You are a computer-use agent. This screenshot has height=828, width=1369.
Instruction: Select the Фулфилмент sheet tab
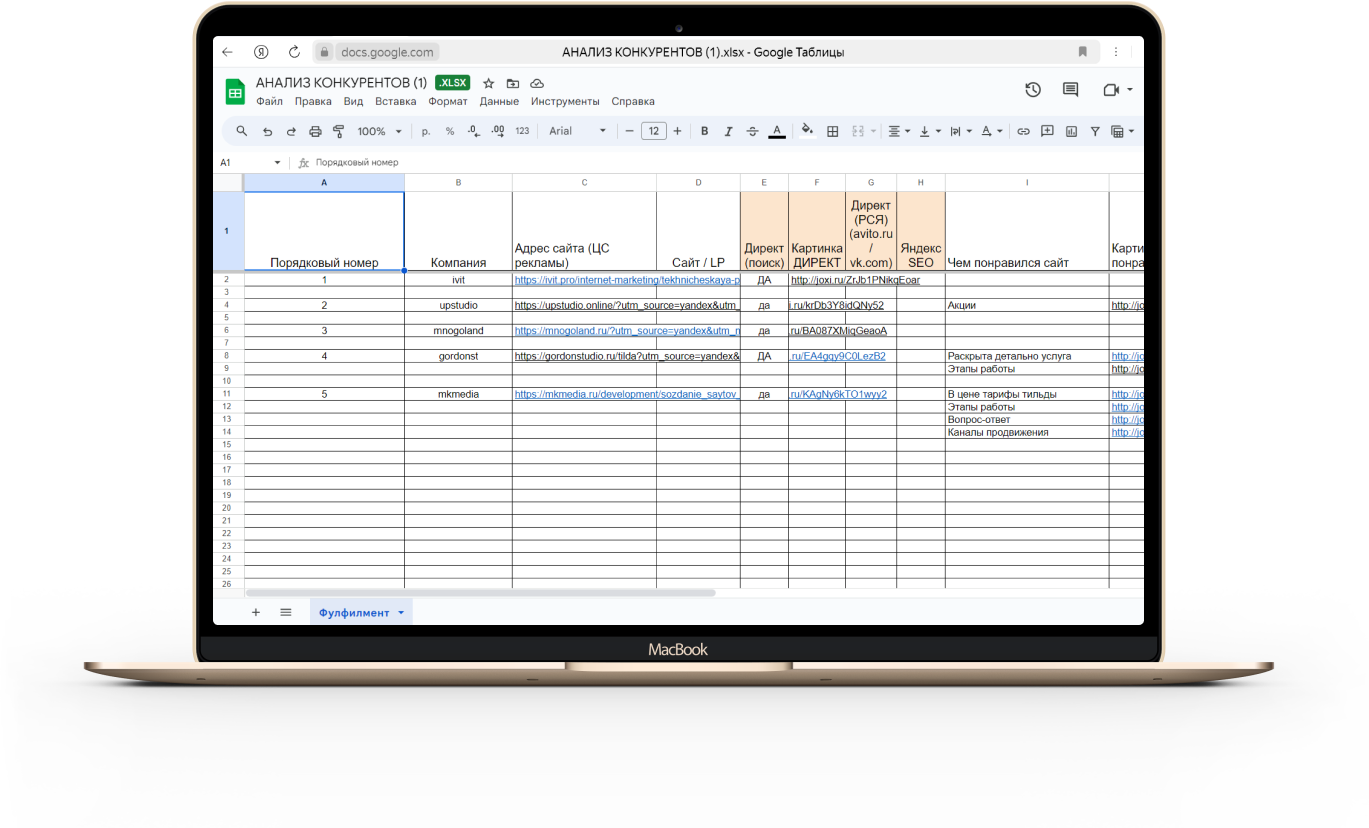pyautogui.click(x=361, y=612)
